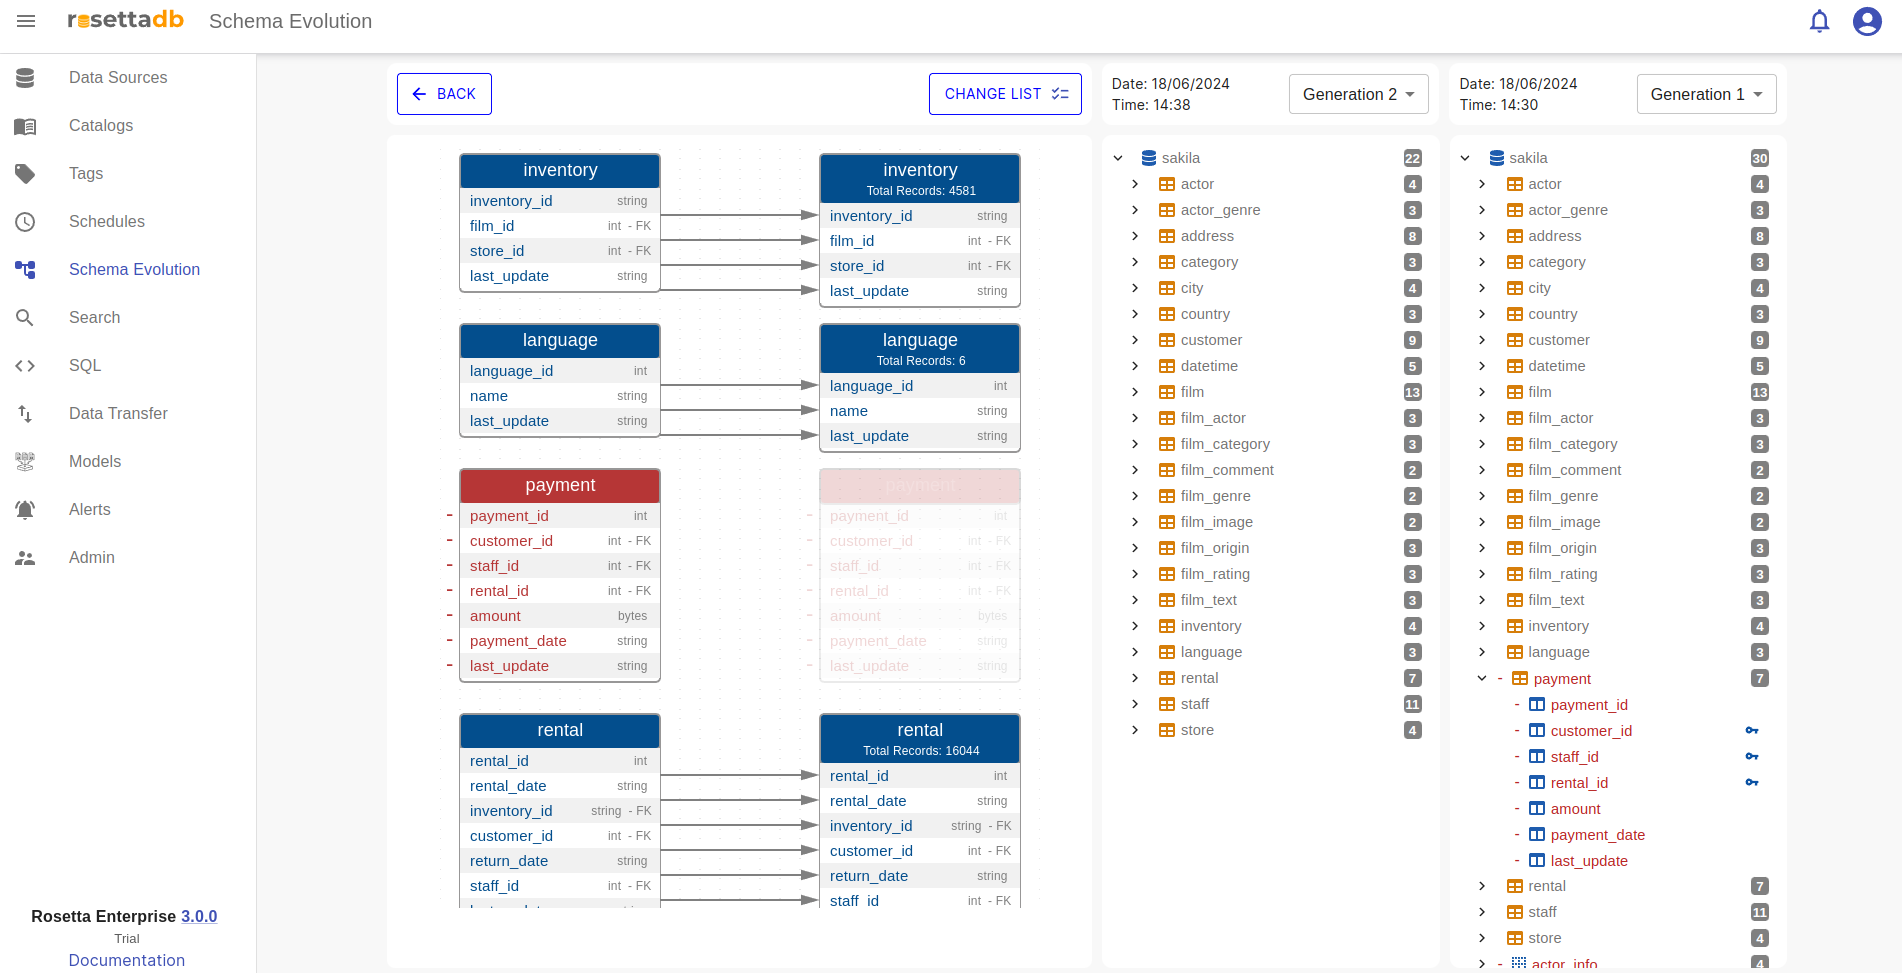
Task: Click the Tags label icon
Action: [26, 174]
